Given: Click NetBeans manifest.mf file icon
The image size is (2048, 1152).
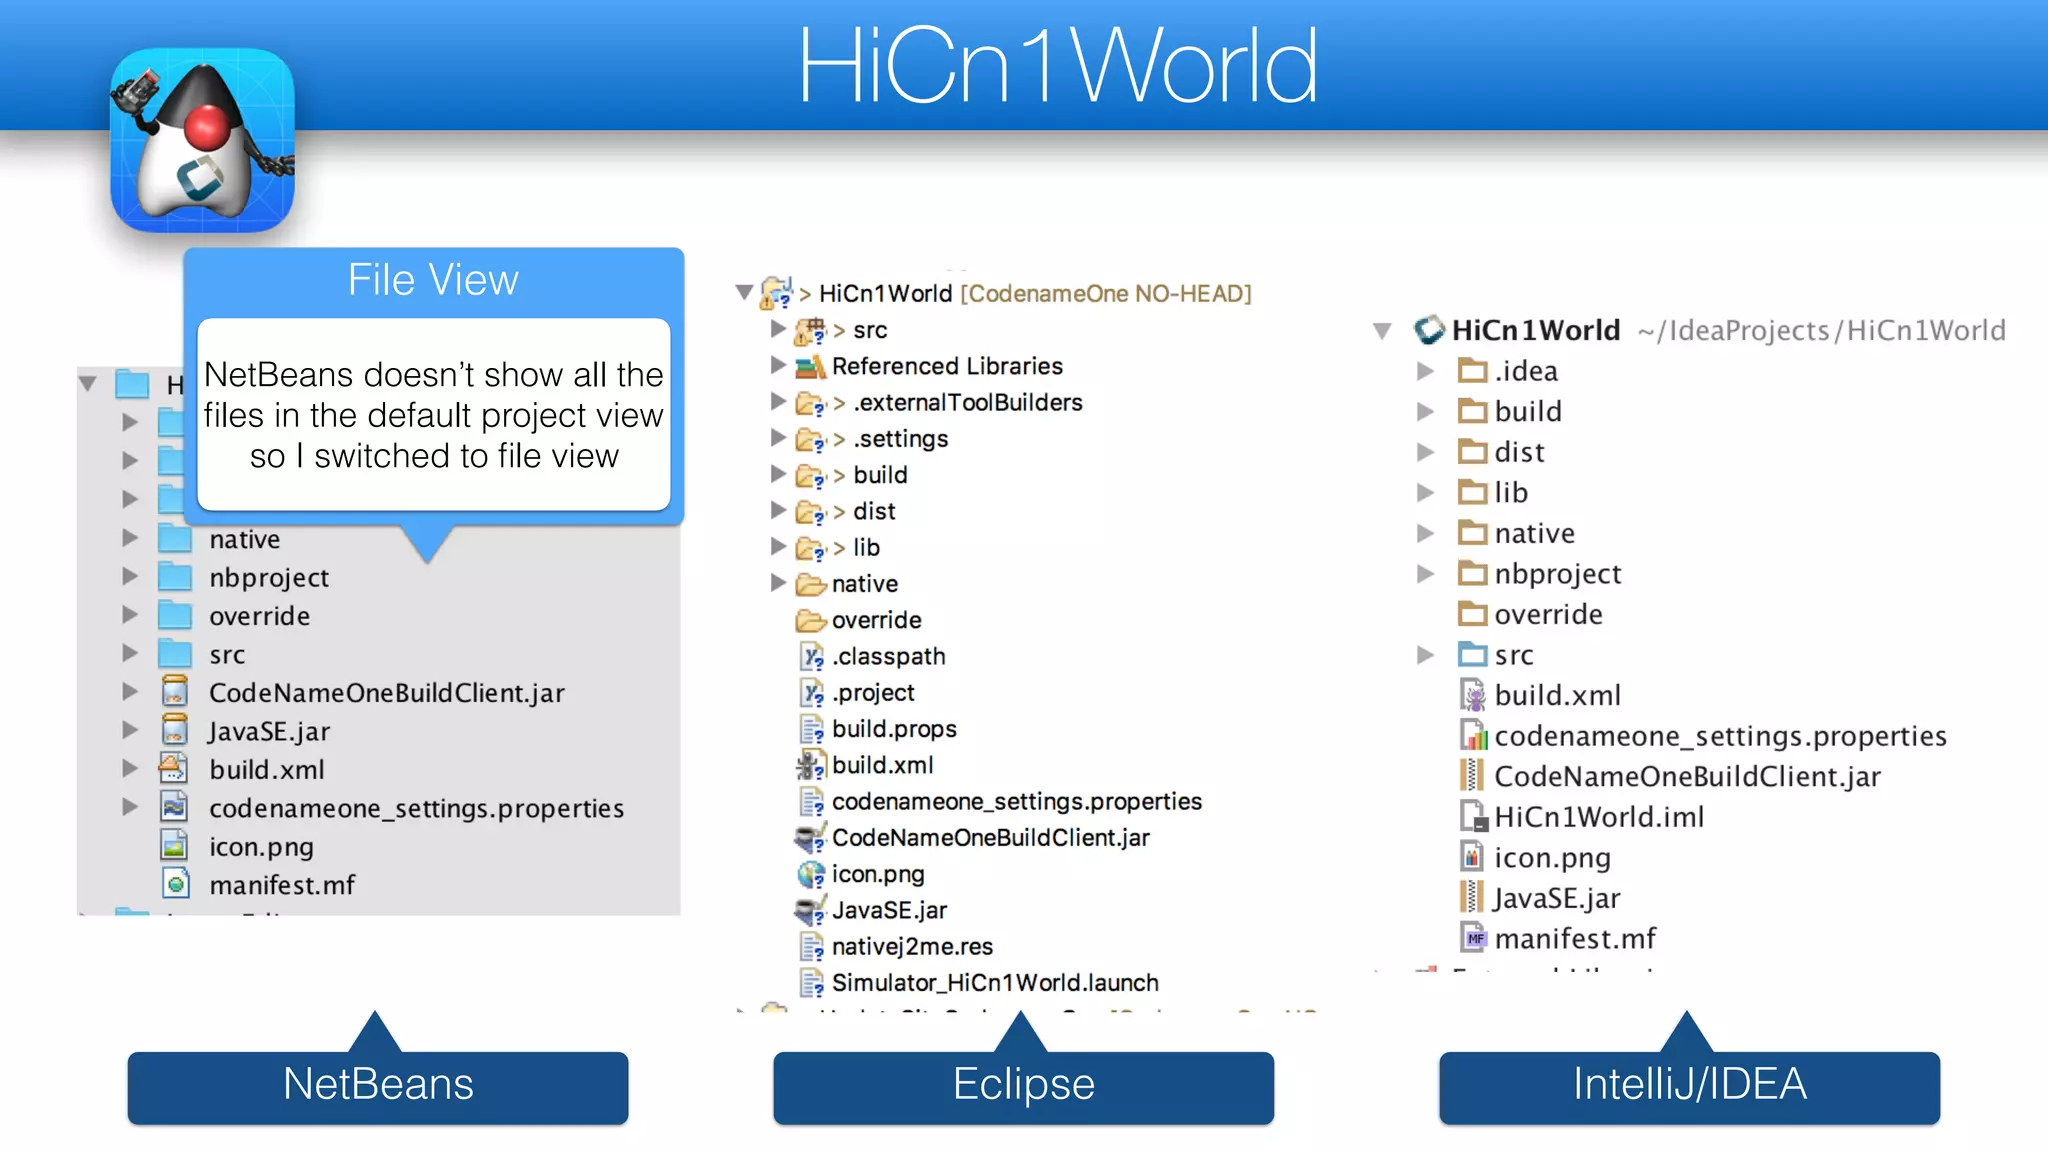Looking at the screenshot, I should click(x=175, y=884).
